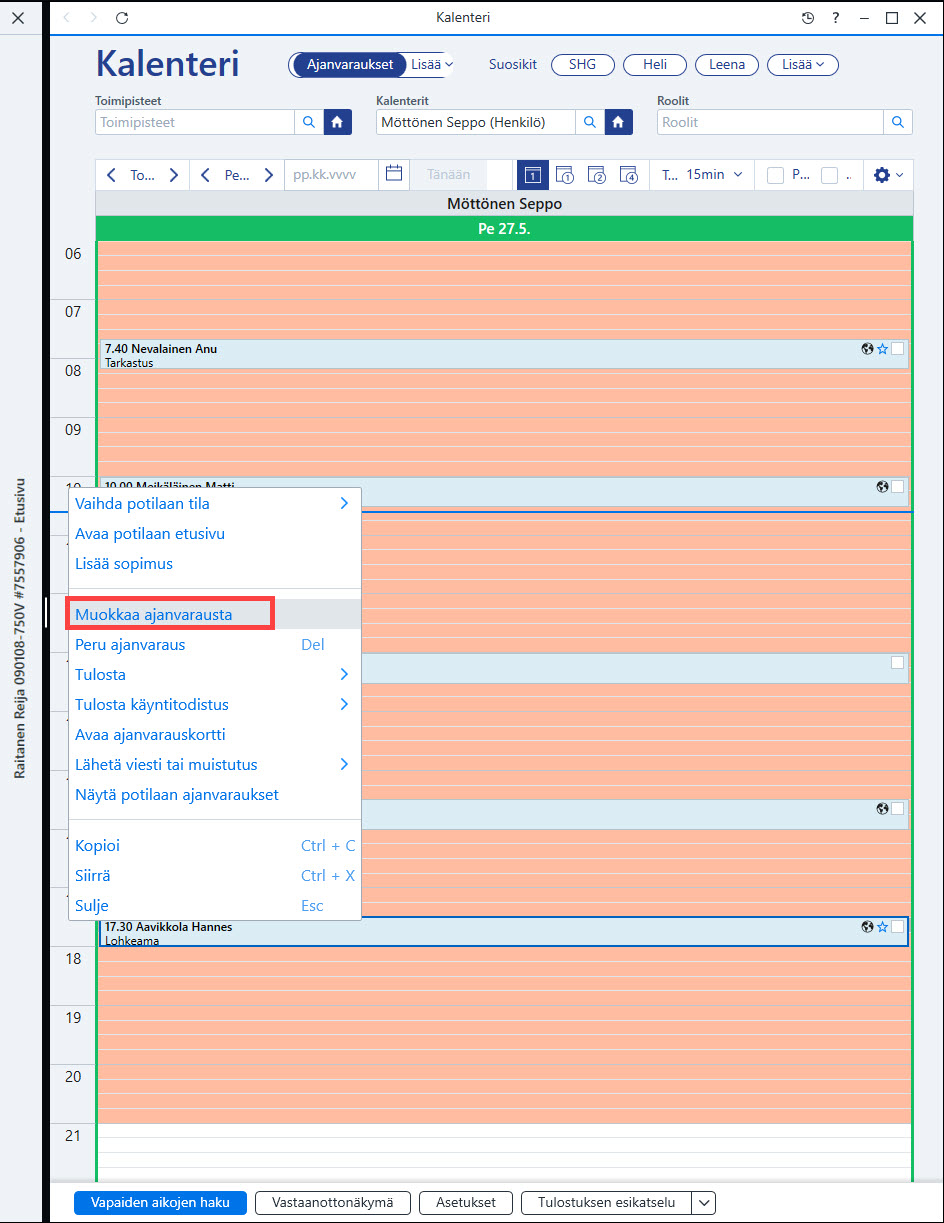Open the 15min time interval dropdown
Screen dimensions: 944x1223
[714, 174]
